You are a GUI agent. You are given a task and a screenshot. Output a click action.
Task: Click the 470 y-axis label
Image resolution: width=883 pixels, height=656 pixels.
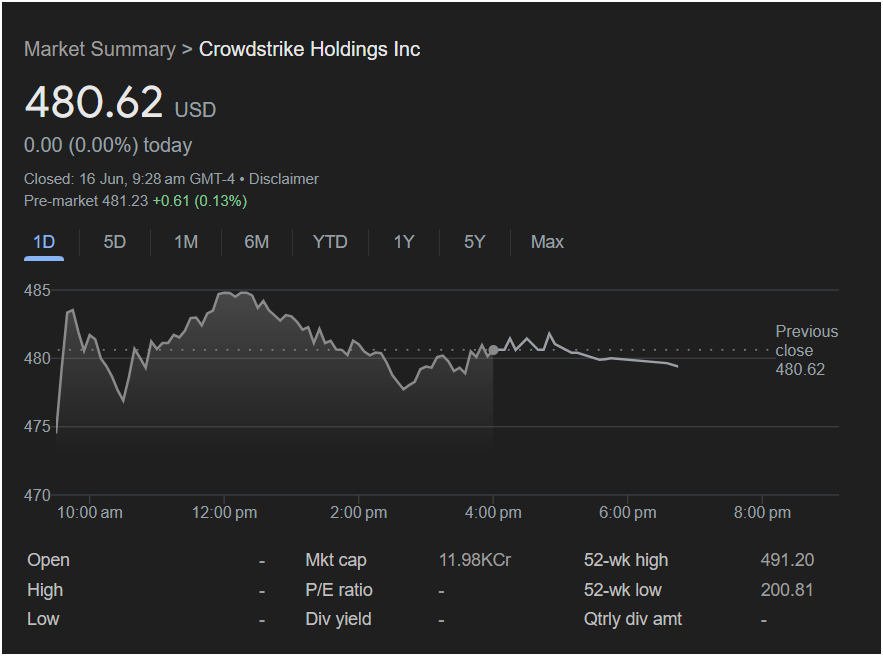(x=37, y=496)
